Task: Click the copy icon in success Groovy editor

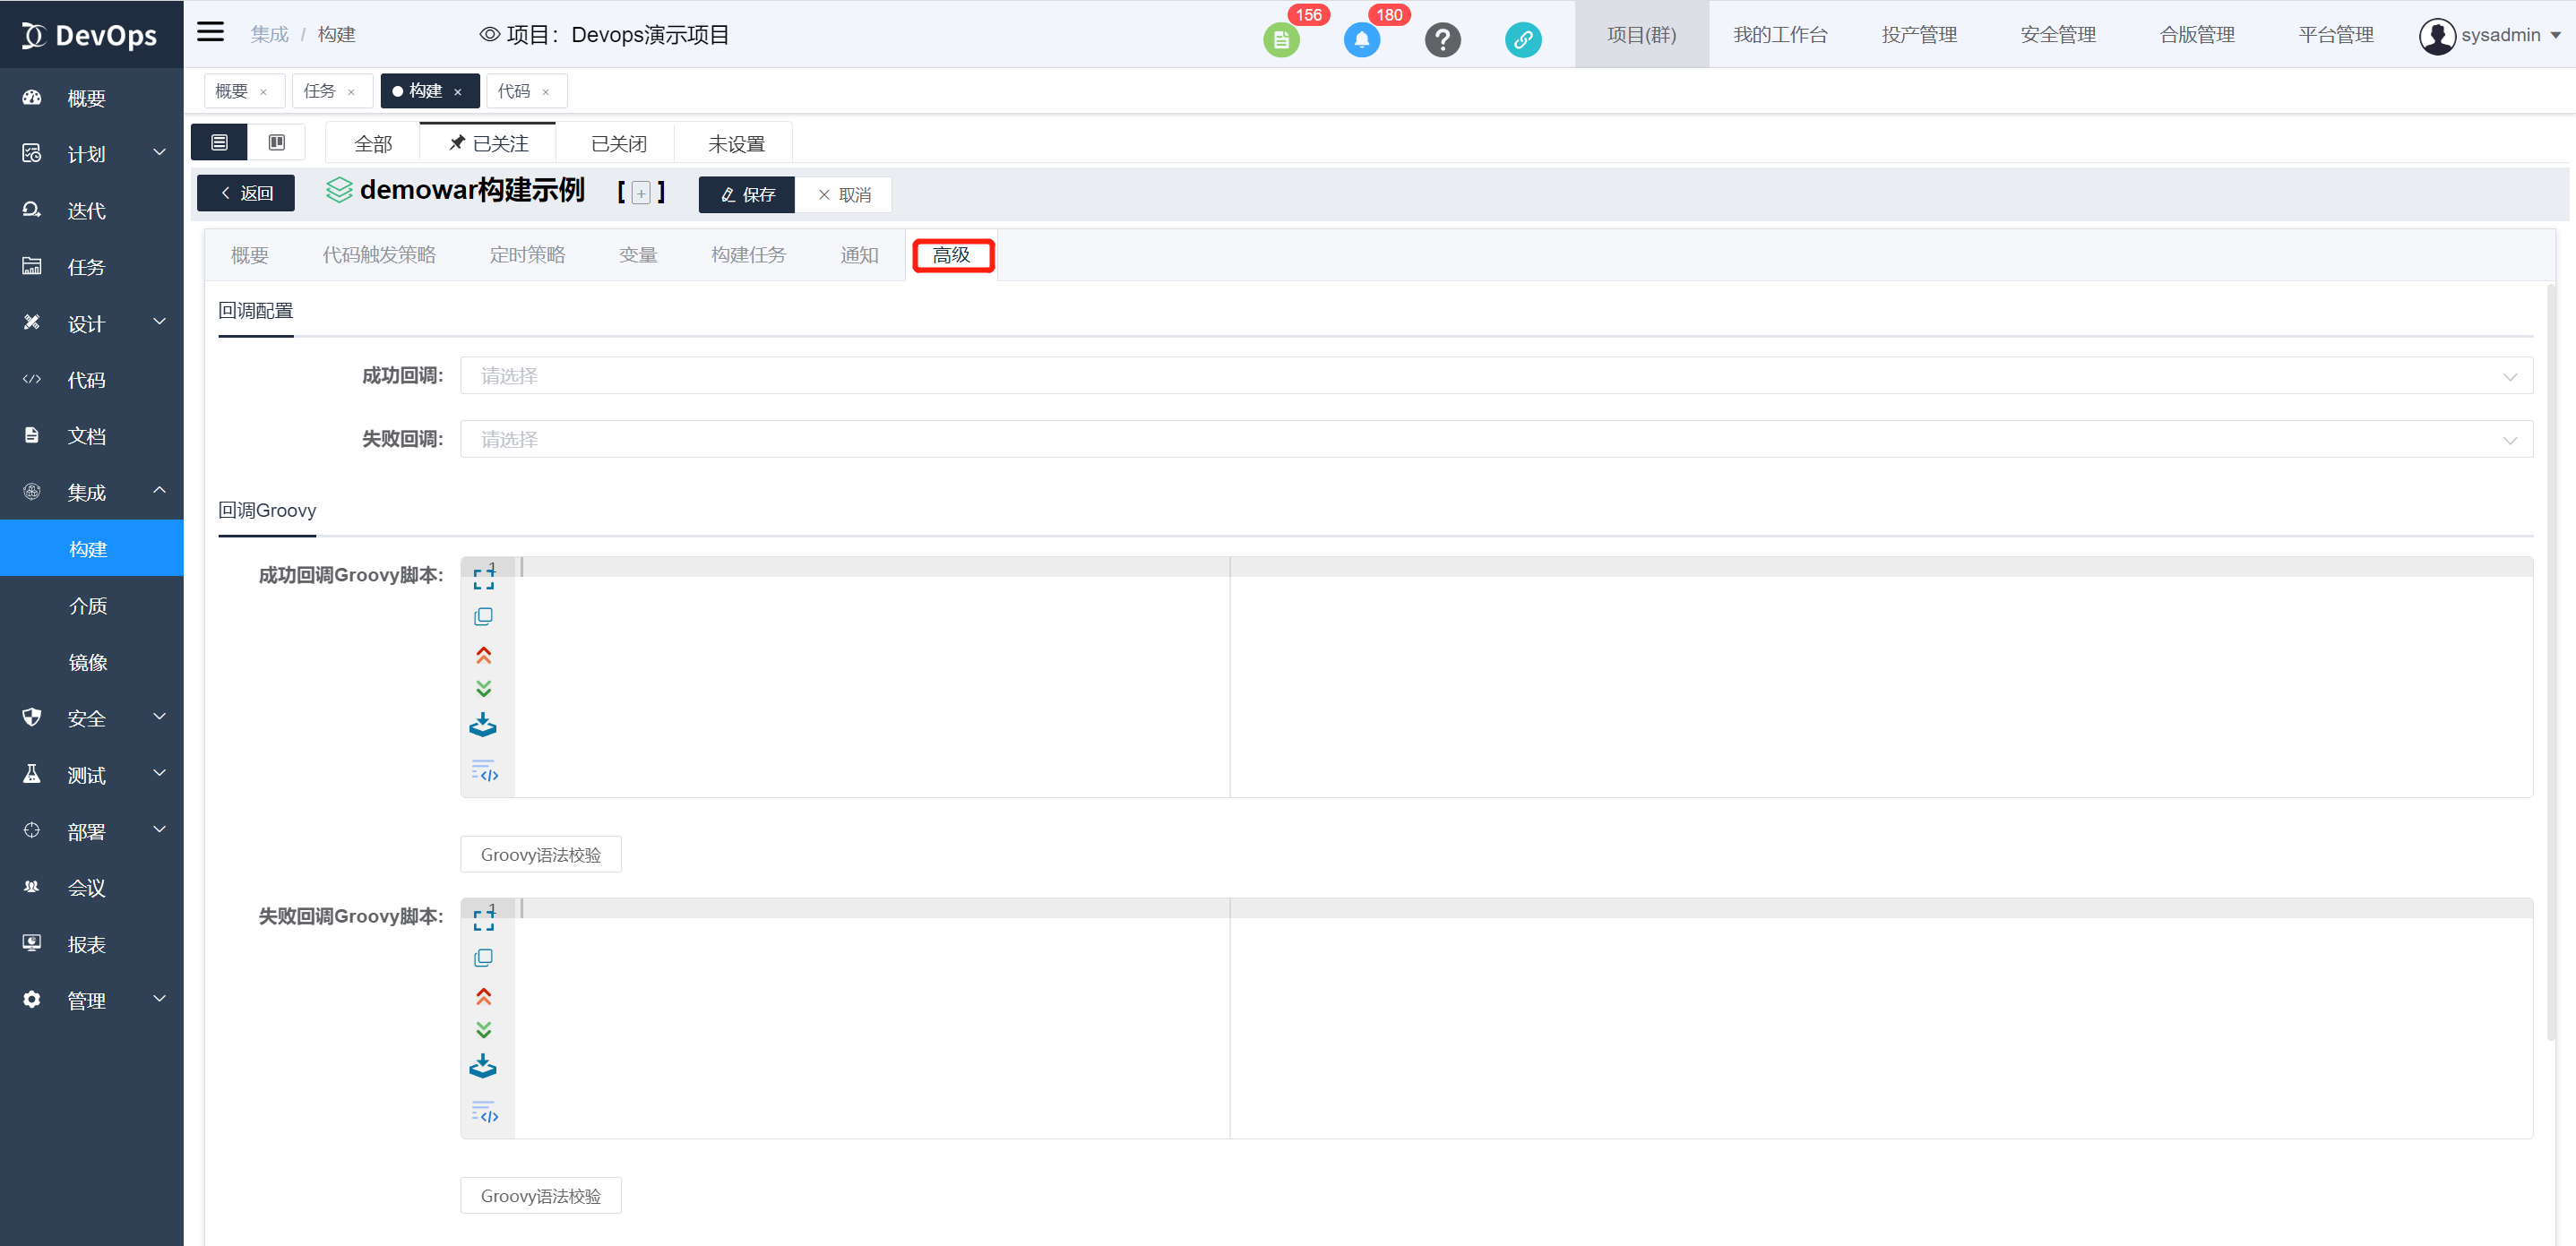Action: (x=483, y=616)
